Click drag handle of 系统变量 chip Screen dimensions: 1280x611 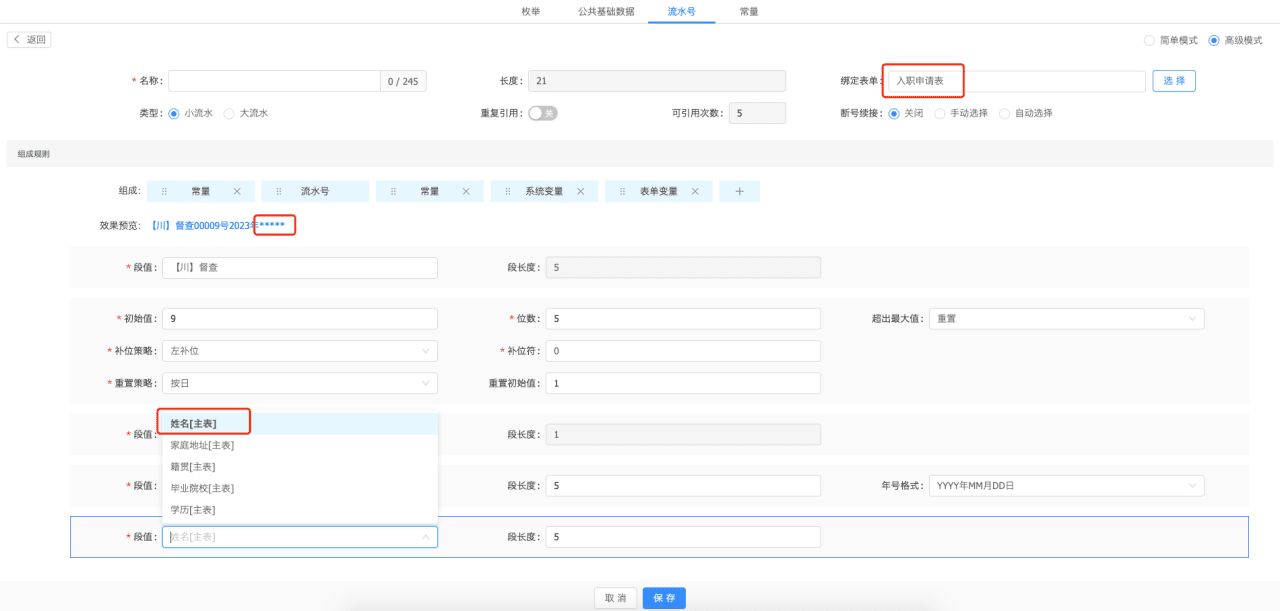coord(508,191)
